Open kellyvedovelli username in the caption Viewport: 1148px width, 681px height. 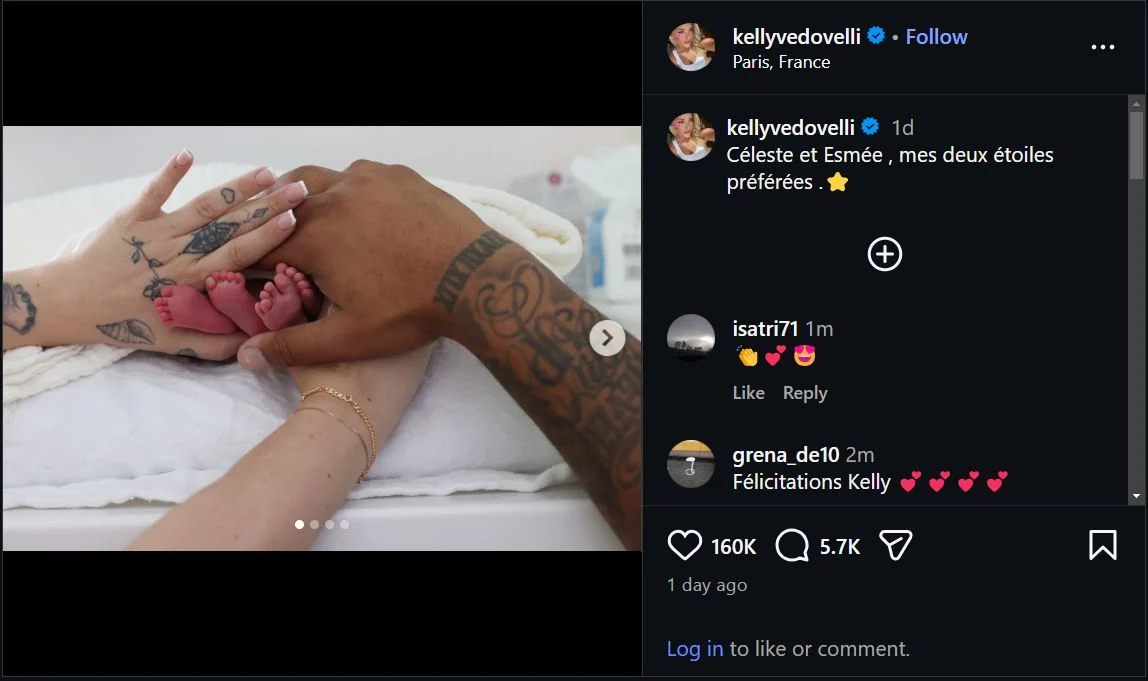click(791, 127)
